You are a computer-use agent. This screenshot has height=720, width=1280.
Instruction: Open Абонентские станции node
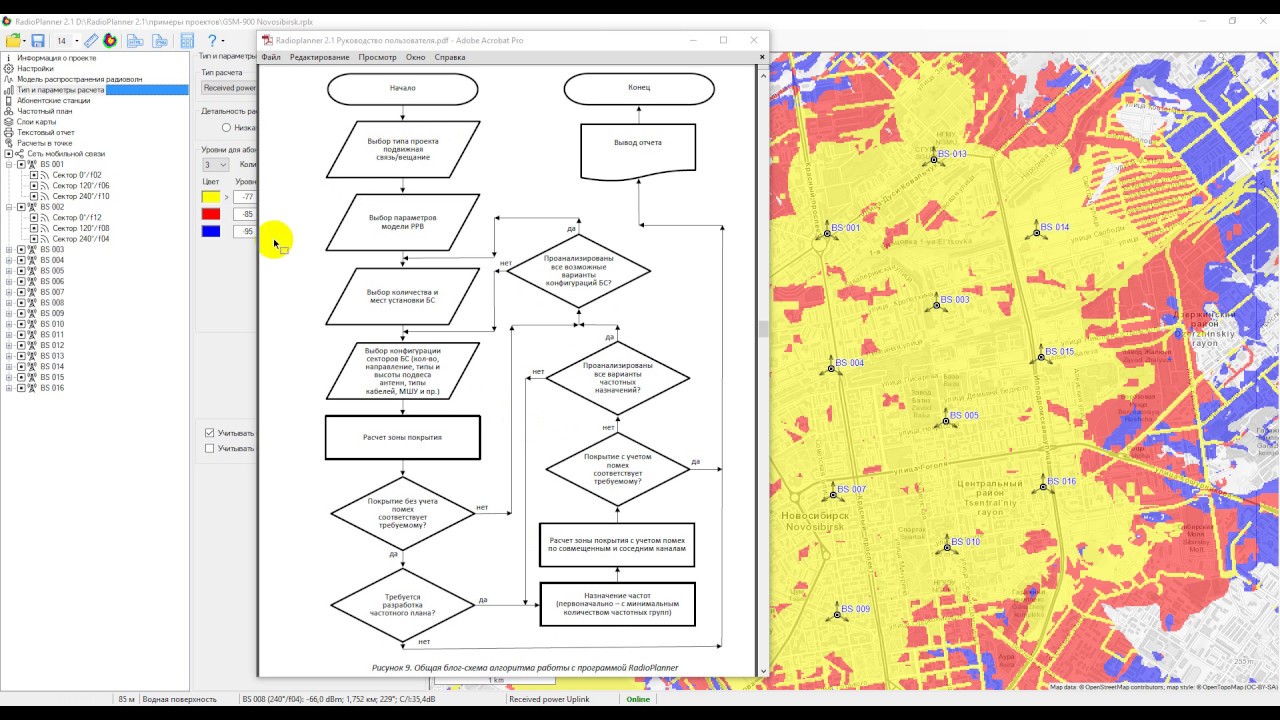pyautogui.click(x=53, y=101)
